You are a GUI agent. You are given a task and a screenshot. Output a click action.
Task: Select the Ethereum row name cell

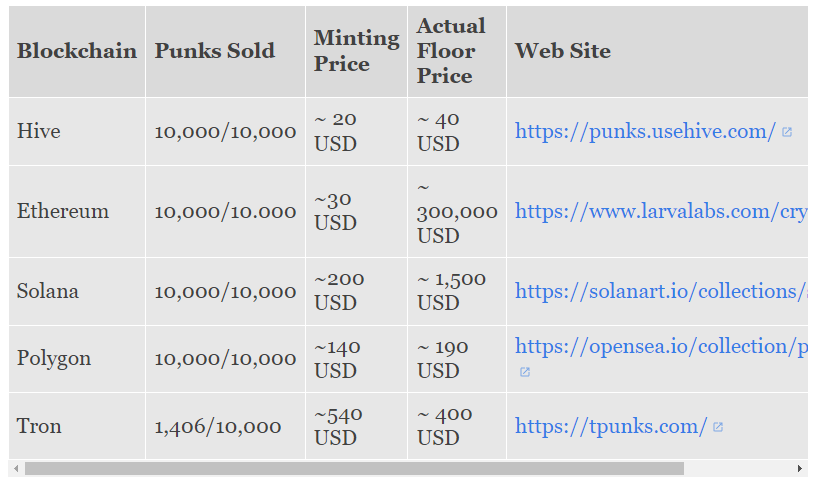click(x=77, y=212)
